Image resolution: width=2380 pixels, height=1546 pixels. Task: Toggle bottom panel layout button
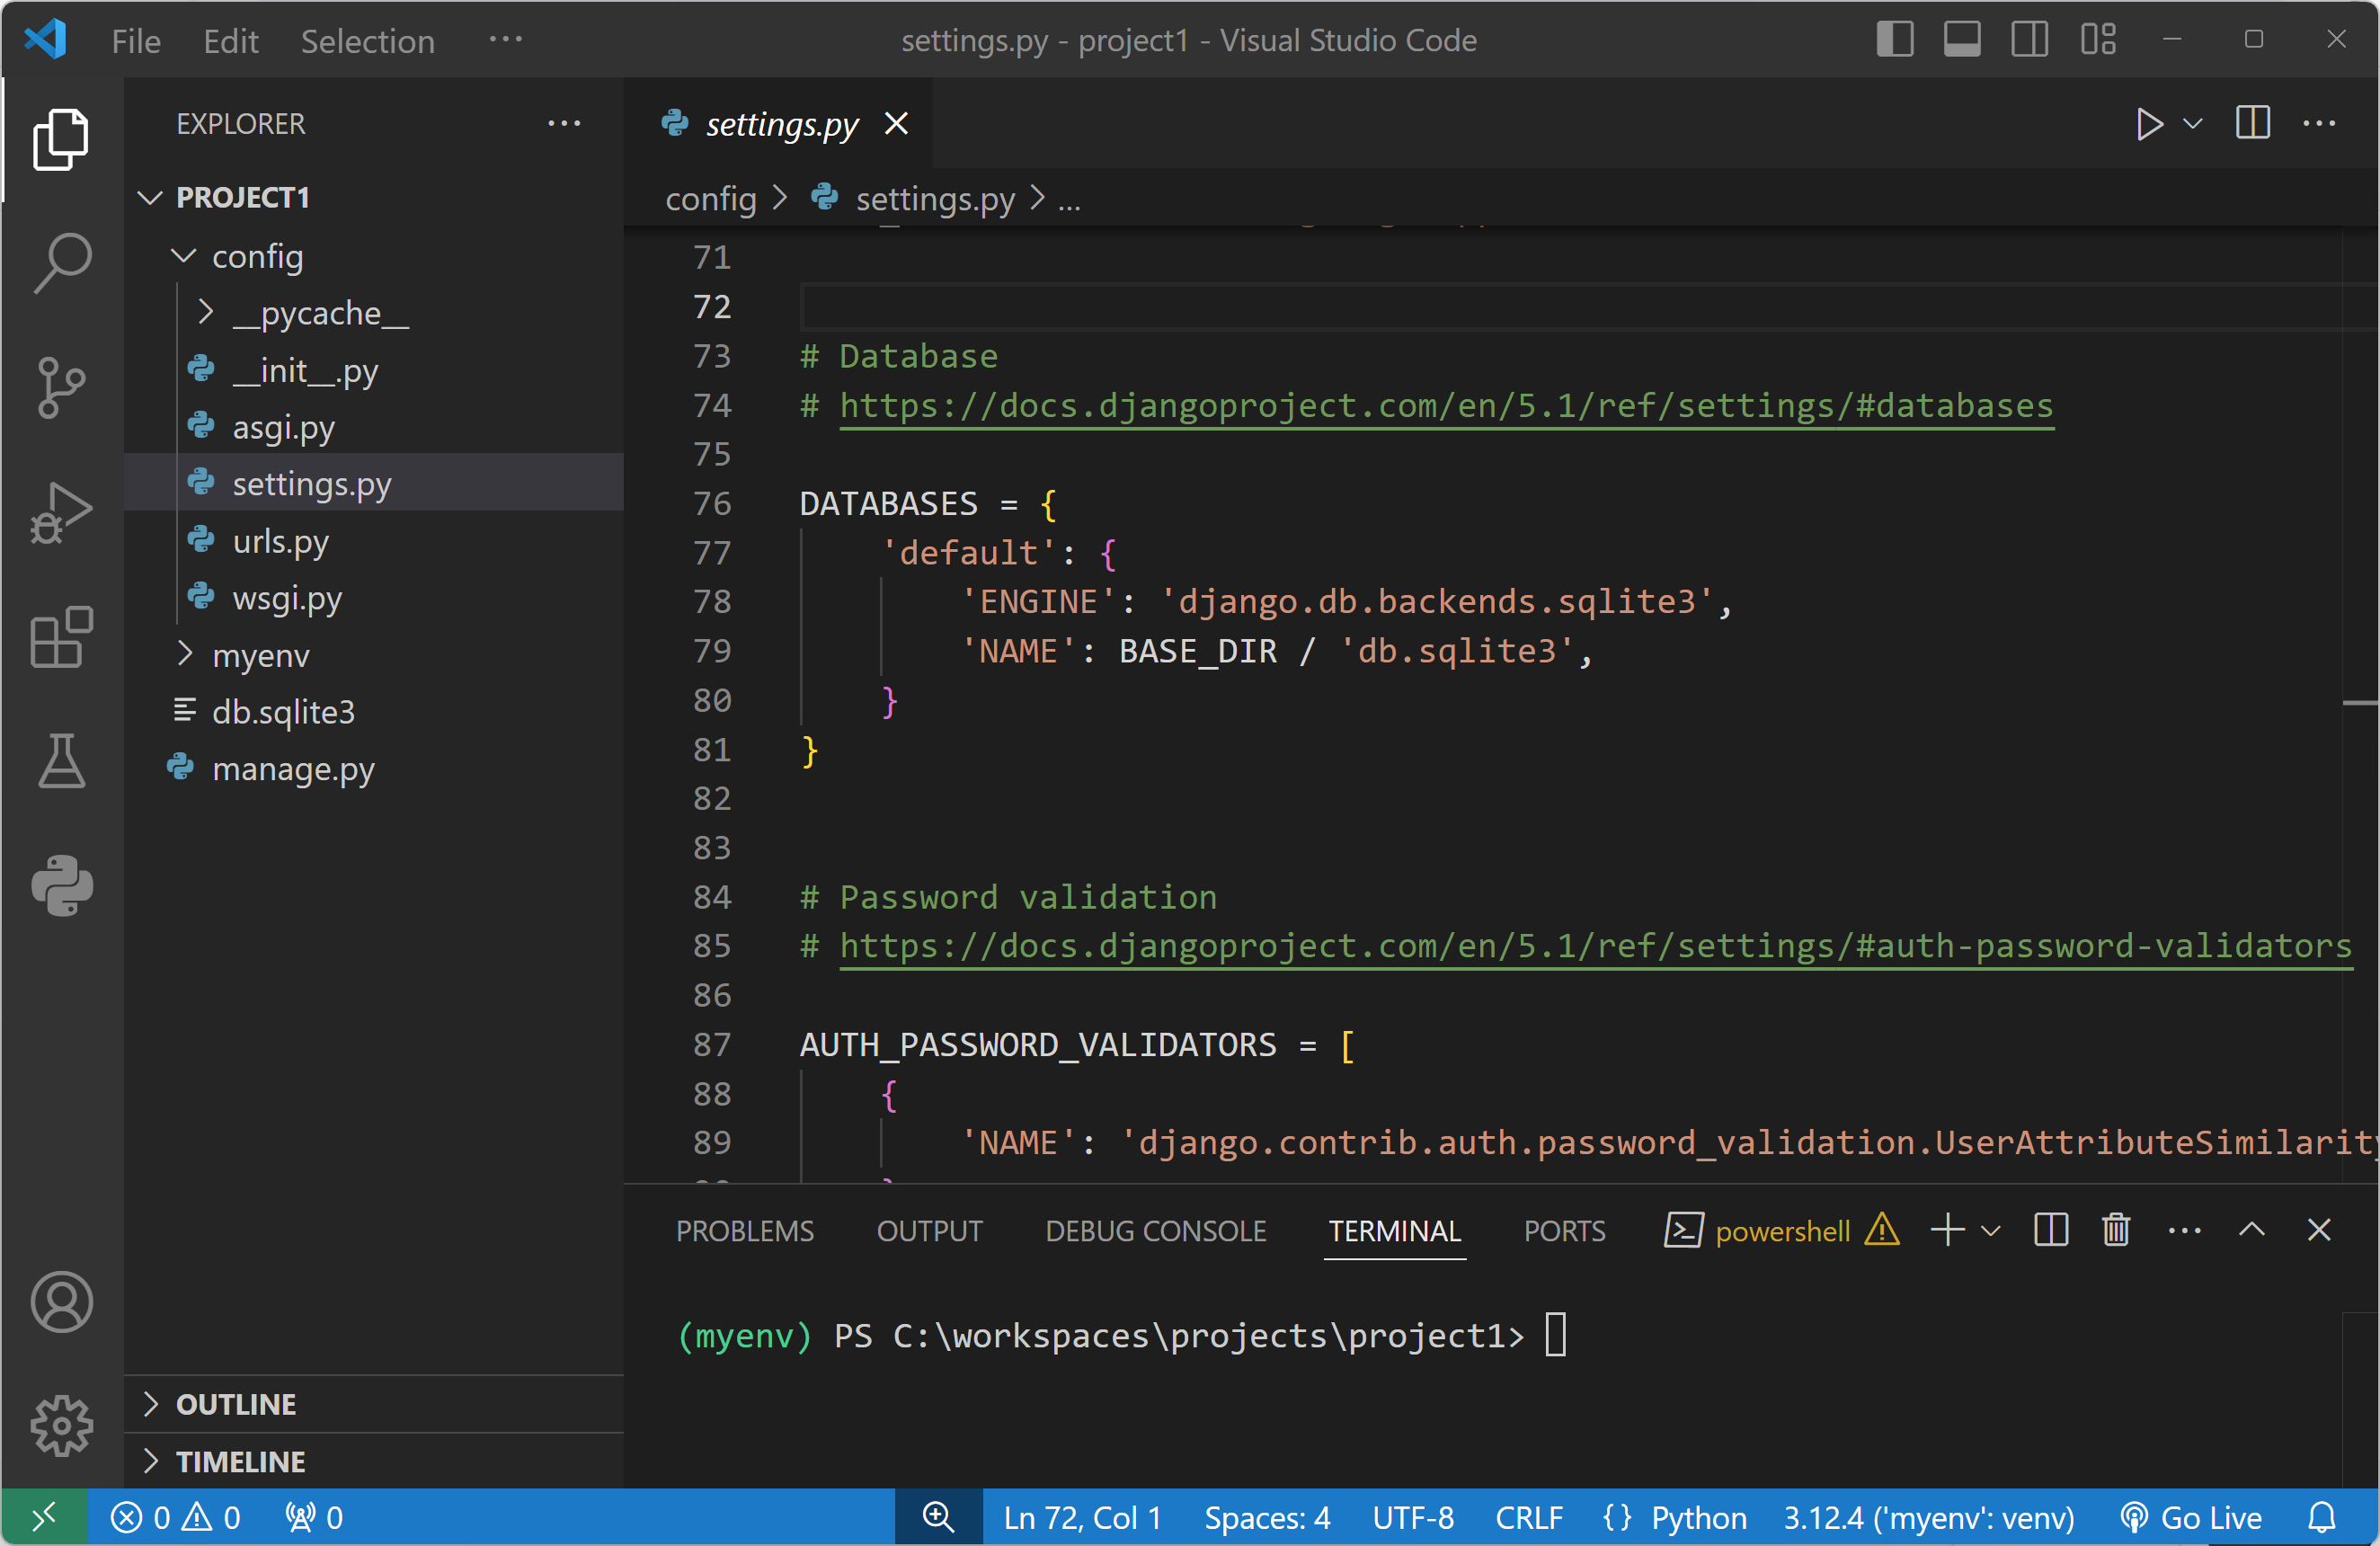(x=1962, y=40)
